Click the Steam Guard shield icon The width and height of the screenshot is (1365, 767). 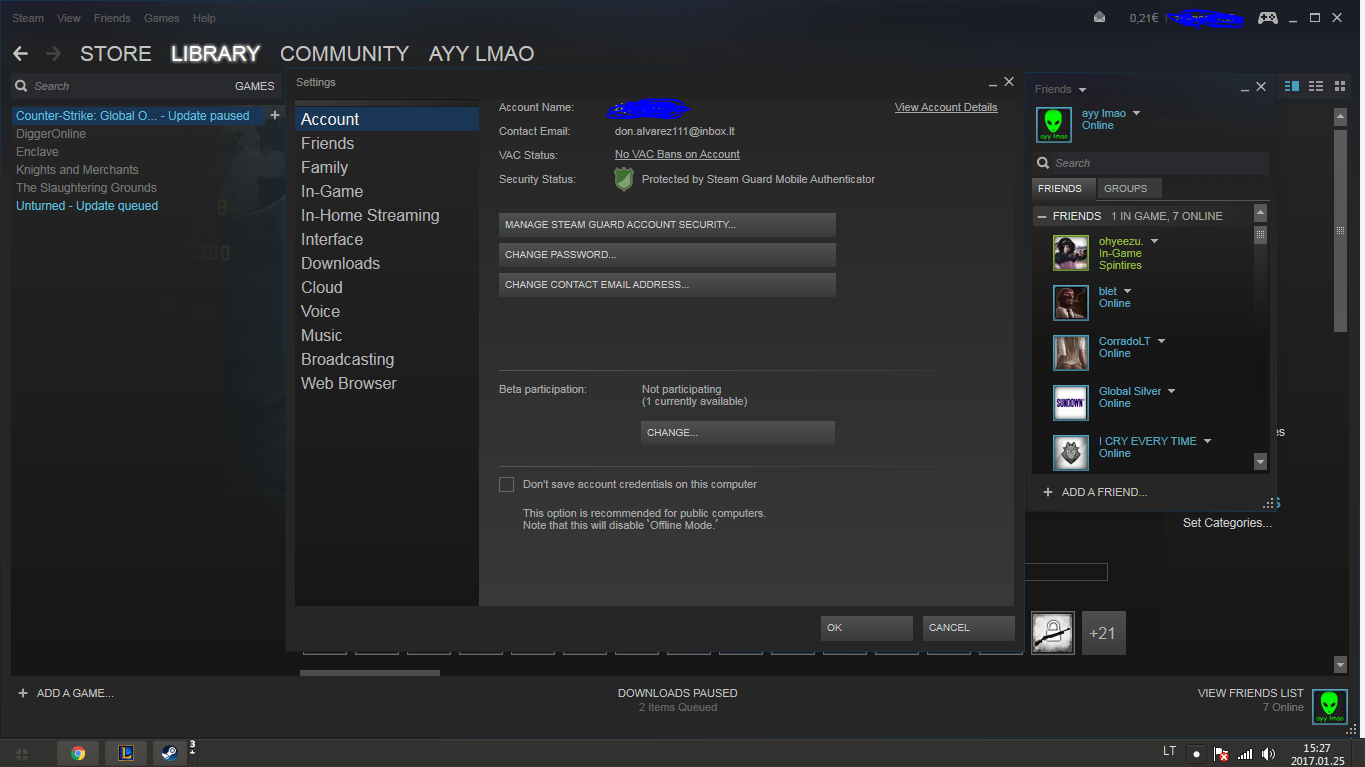coord(624,179)
